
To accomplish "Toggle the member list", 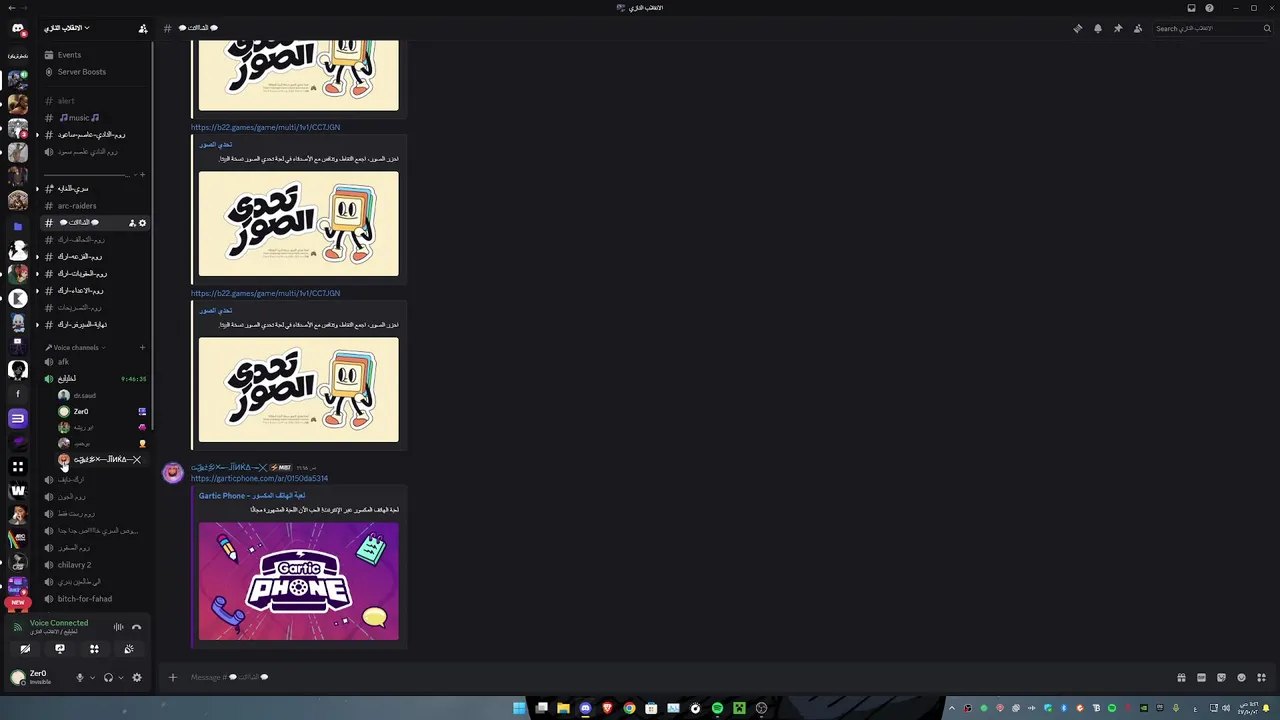I will pyautogui.click(x=1138, y=28).
